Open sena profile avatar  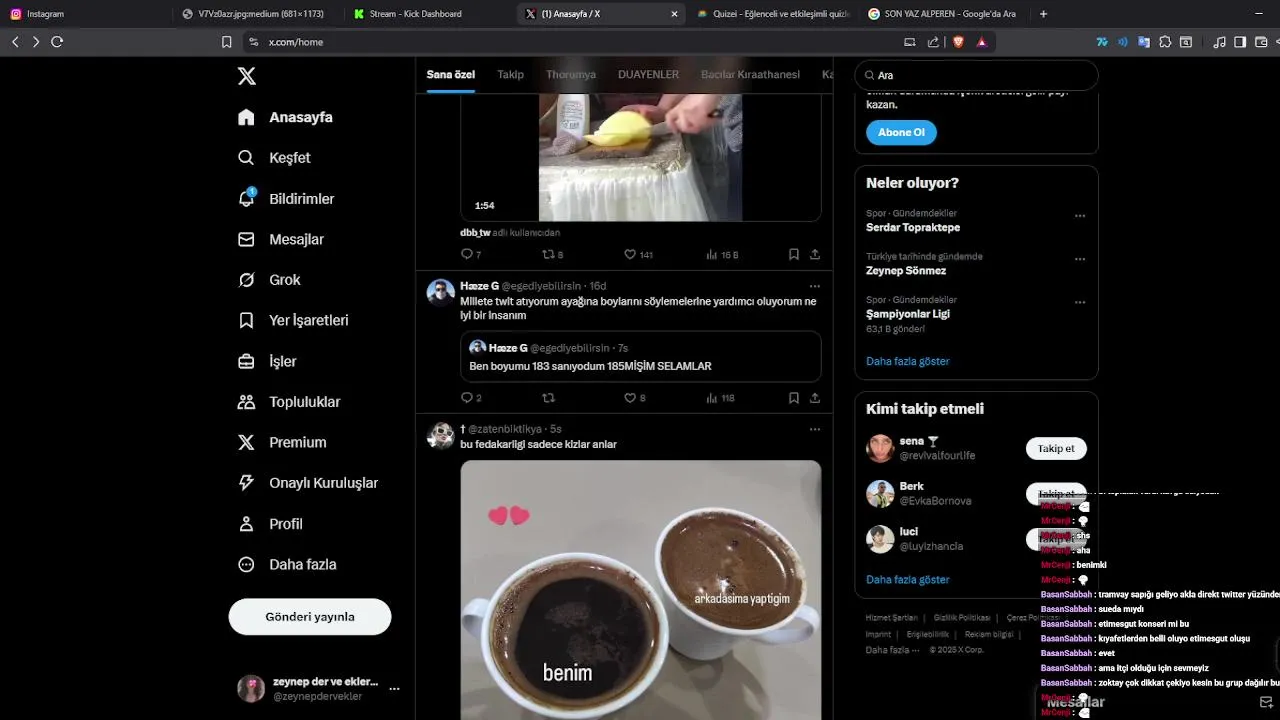coord(880,448)
